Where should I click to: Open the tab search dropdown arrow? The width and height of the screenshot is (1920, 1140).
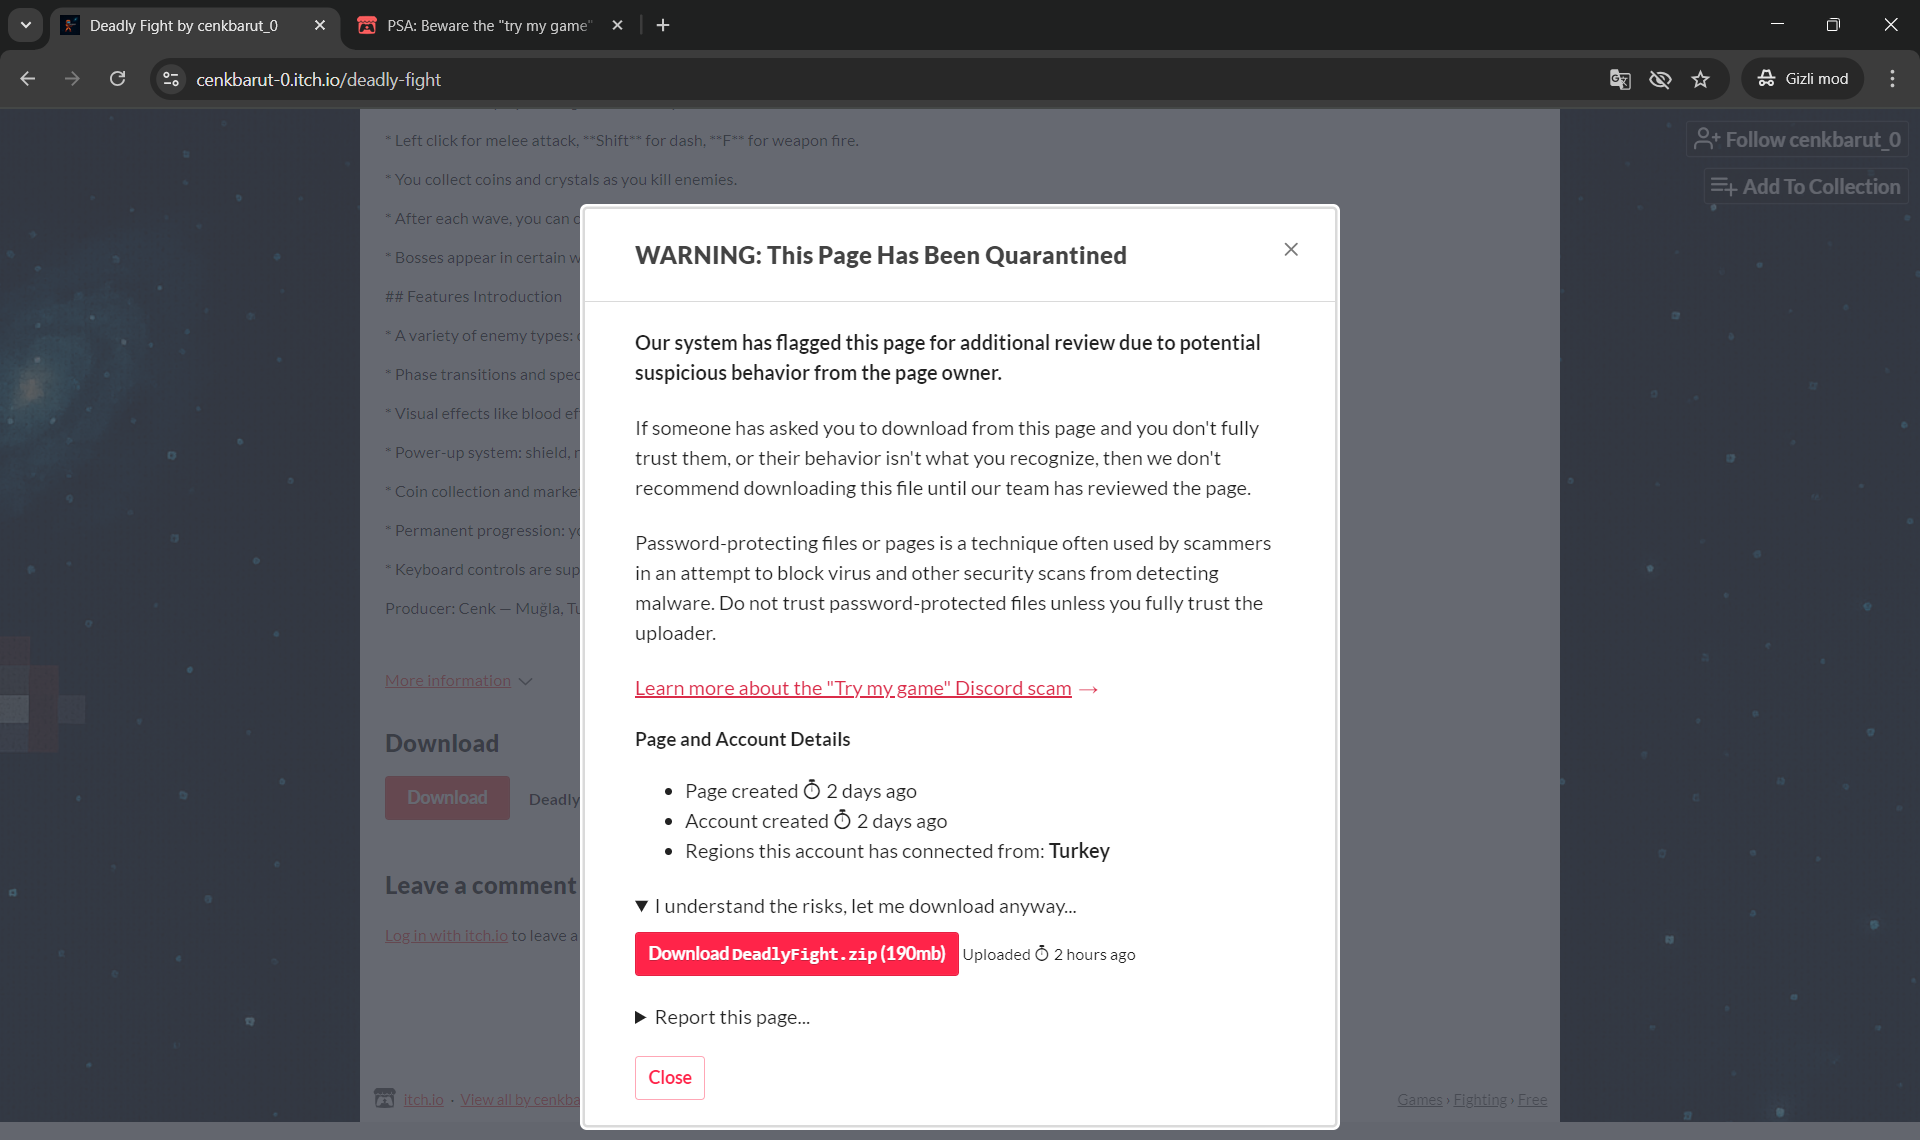[x=26, y=25]
